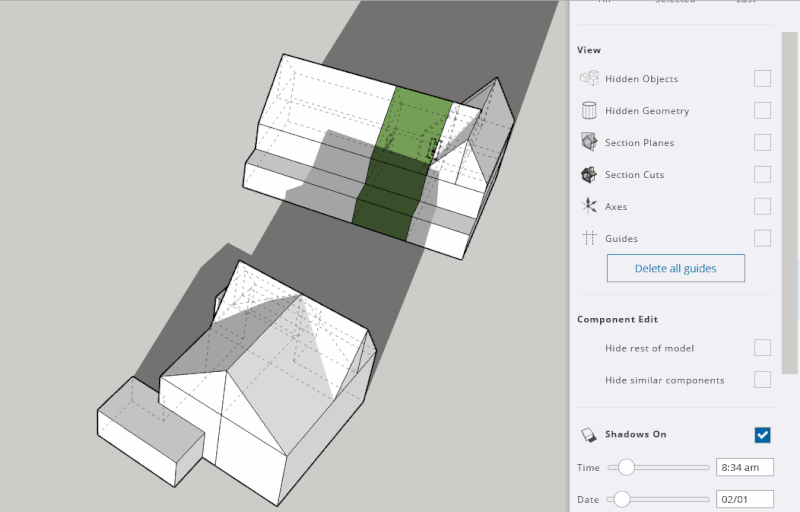This screenshot has height=512, width=800.
Task: Click the Section Planes icon
Action: (589, 142)
